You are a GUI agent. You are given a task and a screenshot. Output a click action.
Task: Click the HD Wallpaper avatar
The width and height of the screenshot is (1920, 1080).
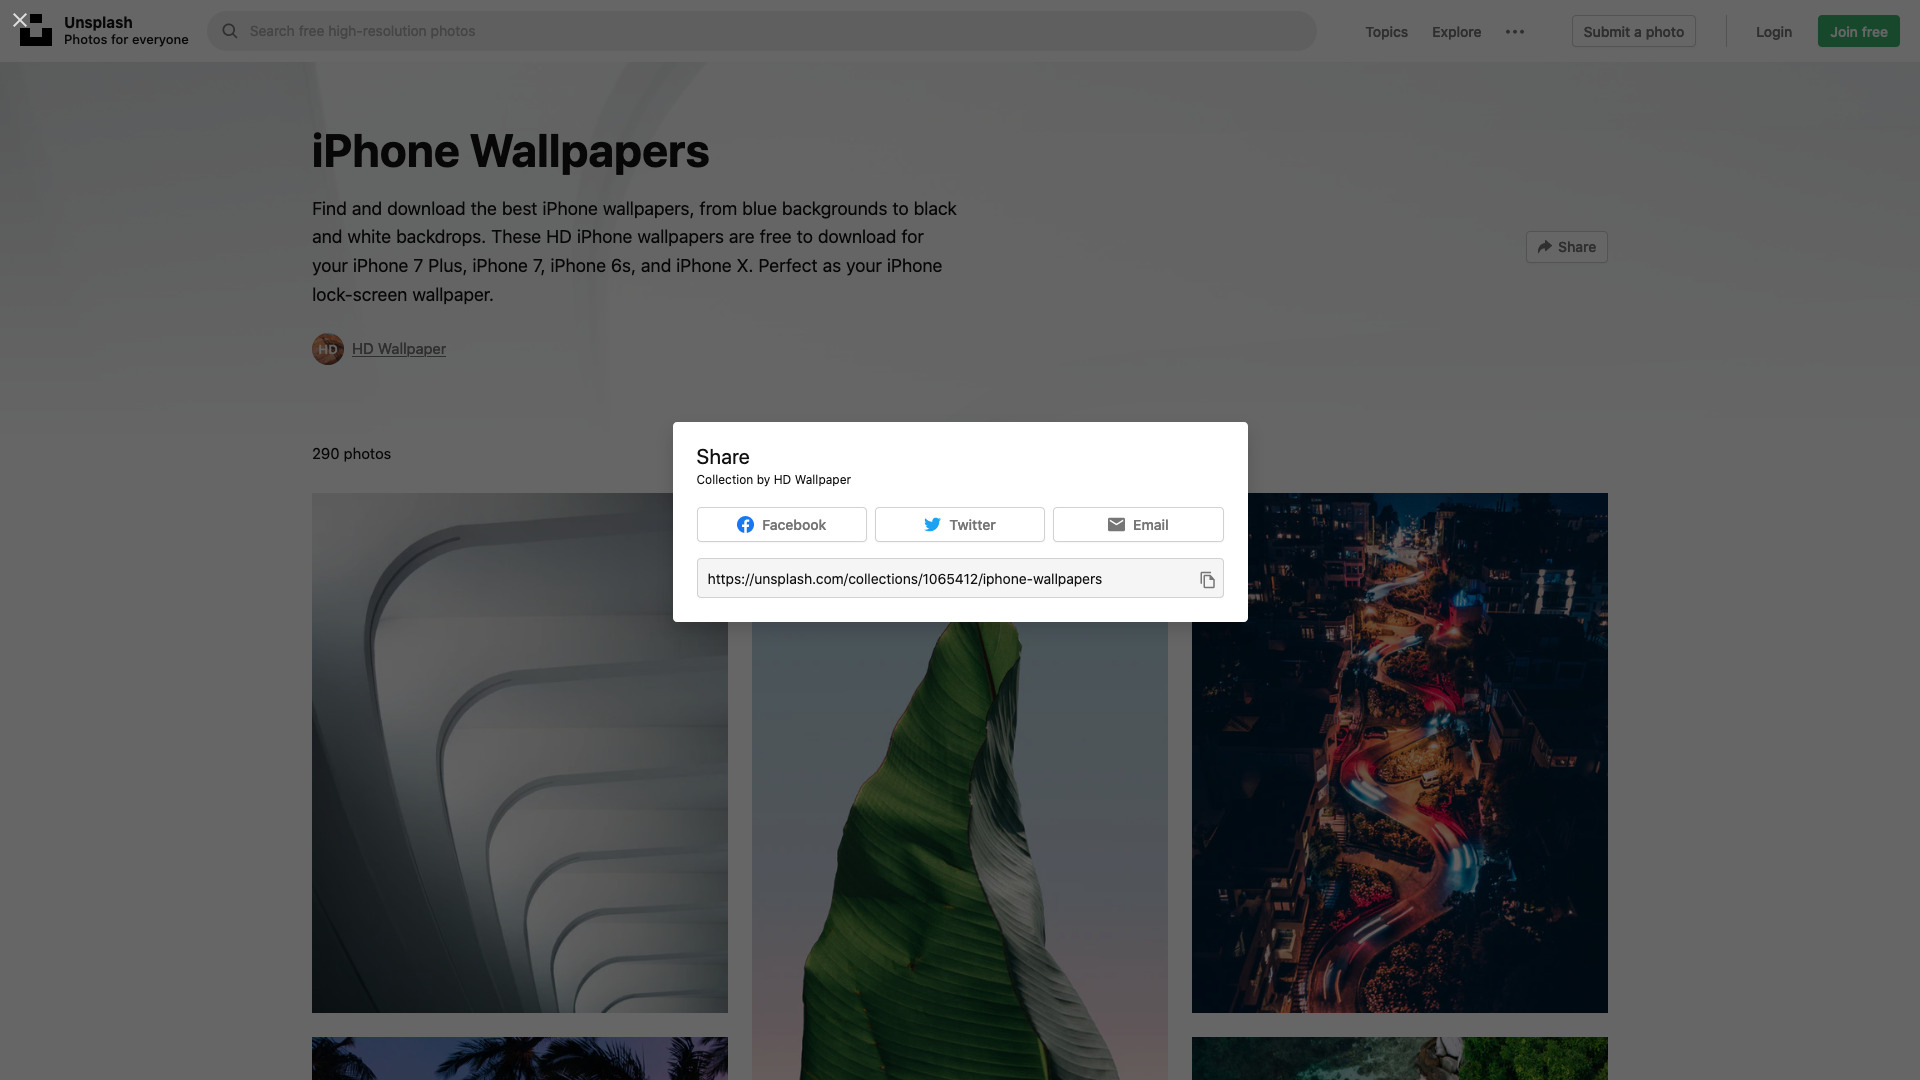[328, 349]
